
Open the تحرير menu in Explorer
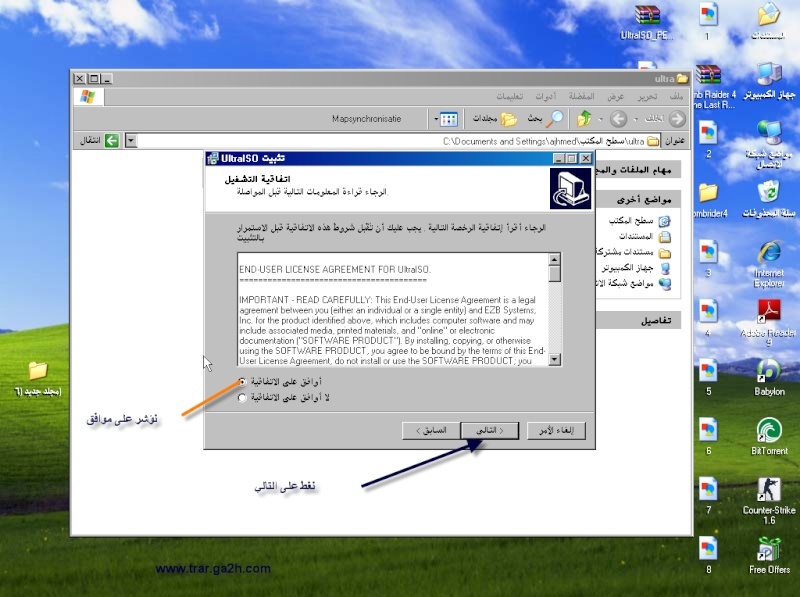(647, 96)
